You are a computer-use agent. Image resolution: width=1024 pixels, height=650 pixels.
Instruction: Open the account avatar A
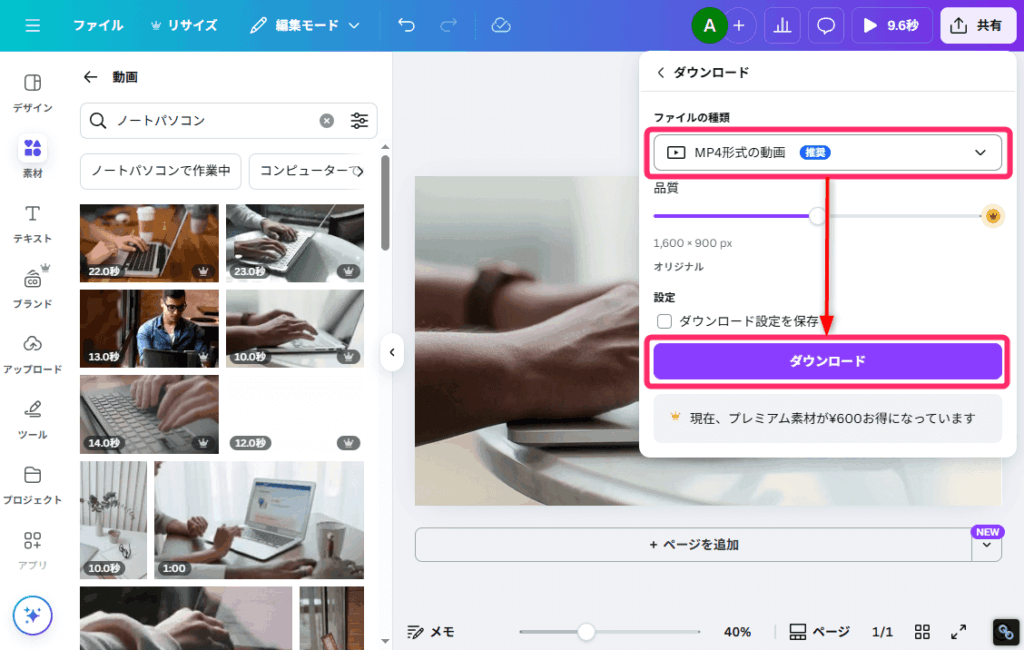click(709, 25)
